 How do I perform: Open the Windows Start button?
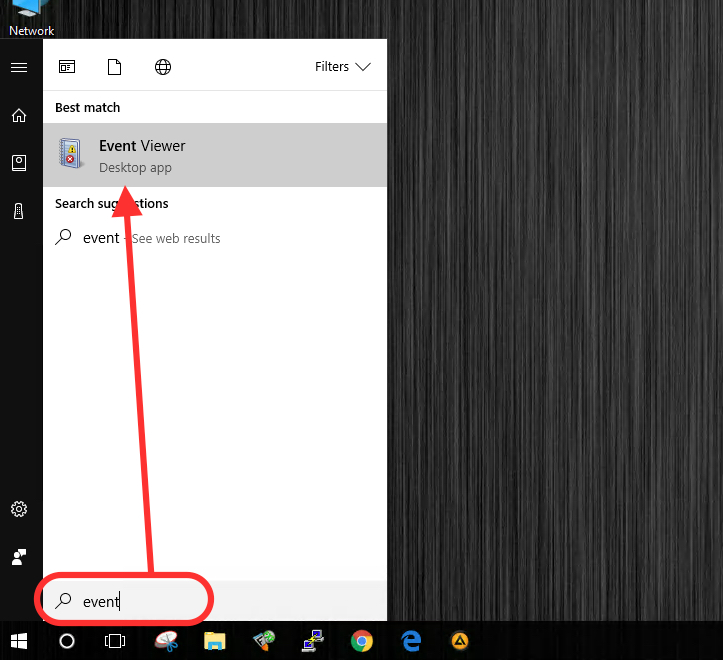click(19, 641)
